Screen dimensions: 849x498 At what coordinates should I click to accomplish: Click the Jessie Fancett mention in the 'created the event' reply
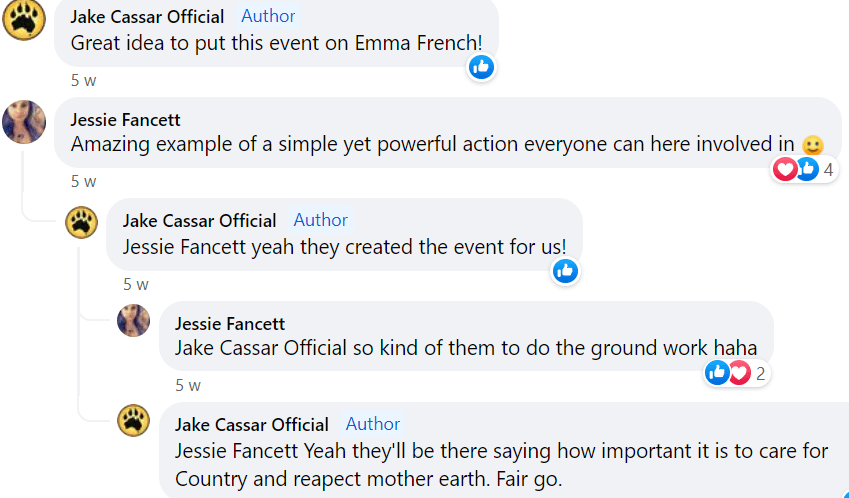coord(180,247)
